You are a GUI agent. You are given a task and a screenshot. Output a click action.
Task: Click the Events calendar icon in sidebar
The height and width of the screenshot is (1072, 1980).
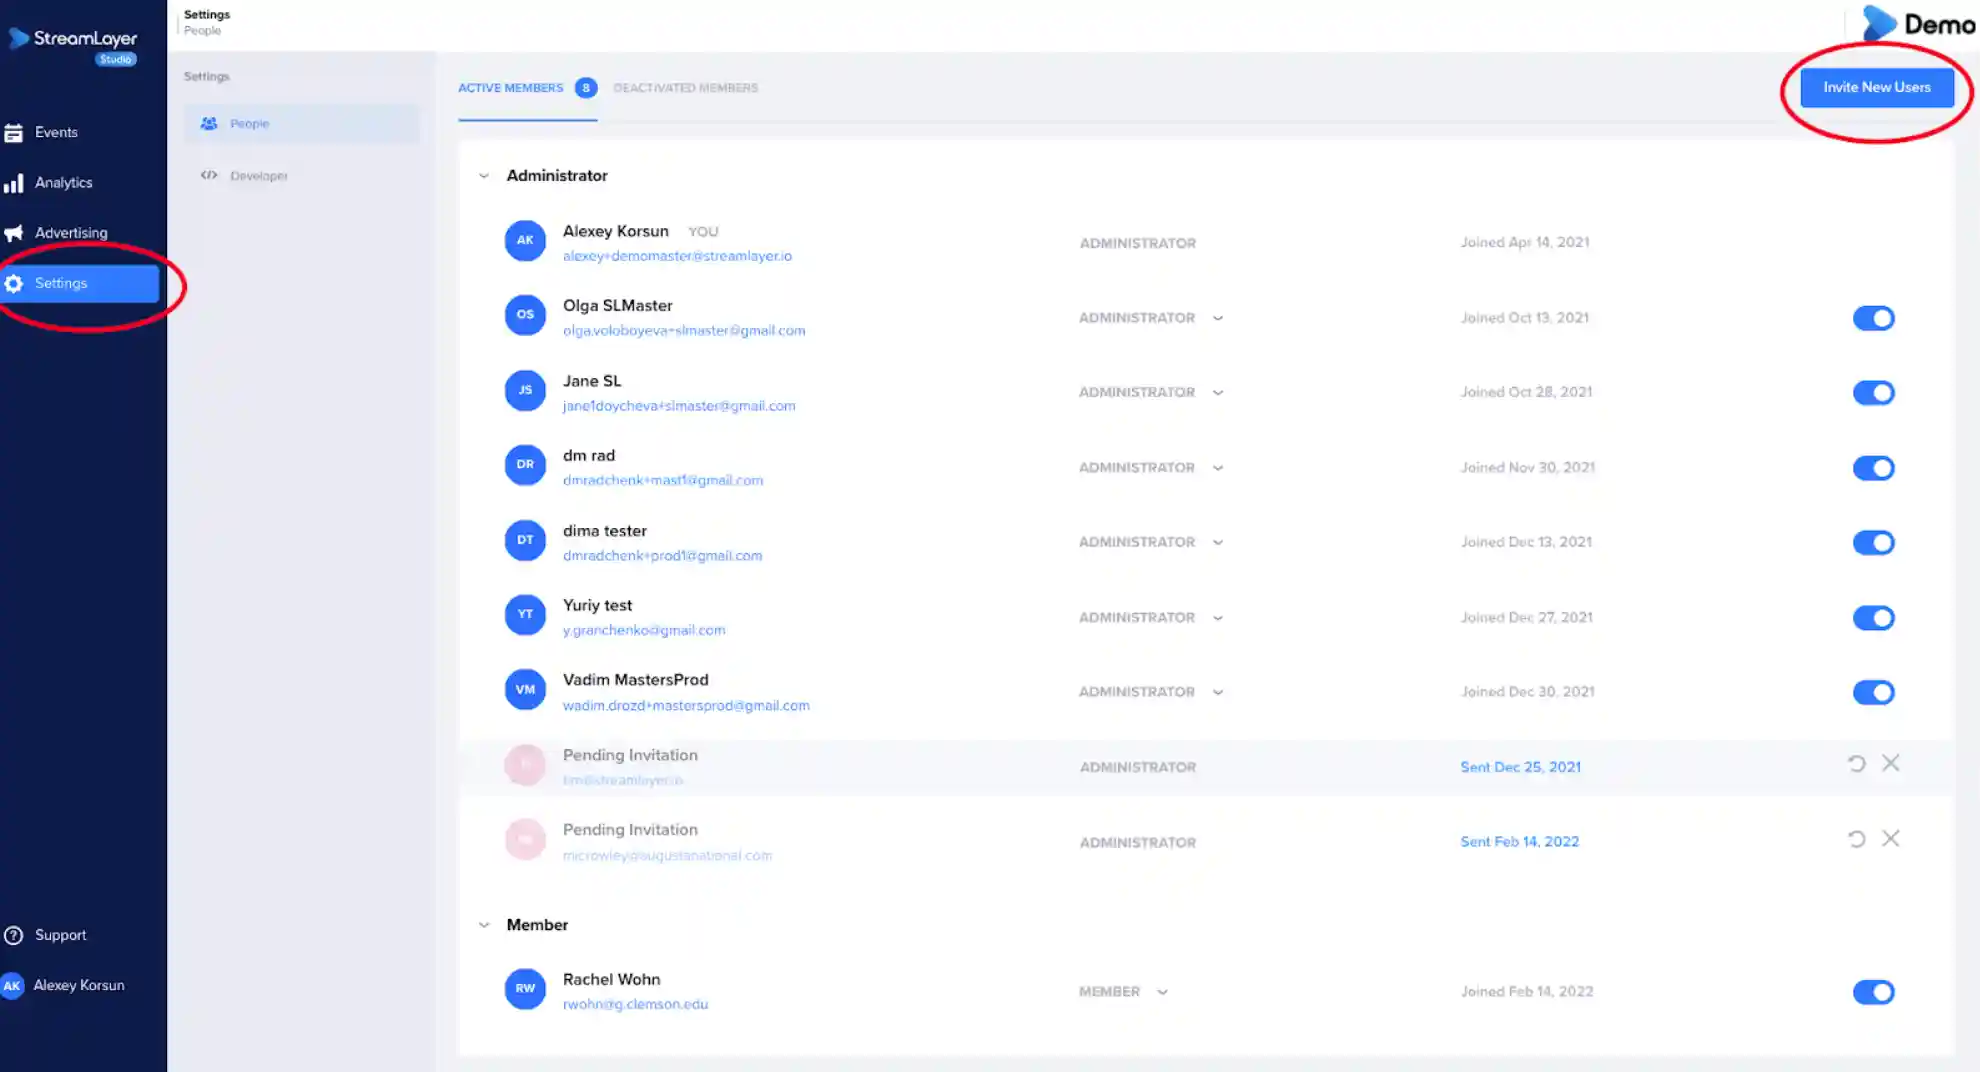click(14, 133)
